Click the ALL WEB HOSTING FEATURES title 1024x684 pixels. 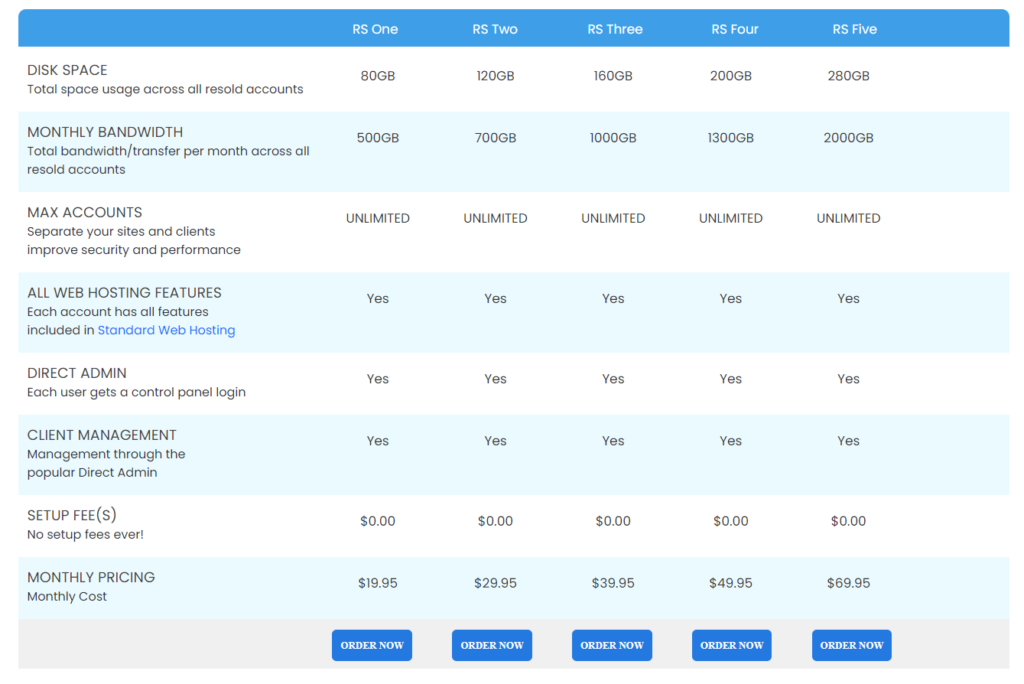click(124, 293)
